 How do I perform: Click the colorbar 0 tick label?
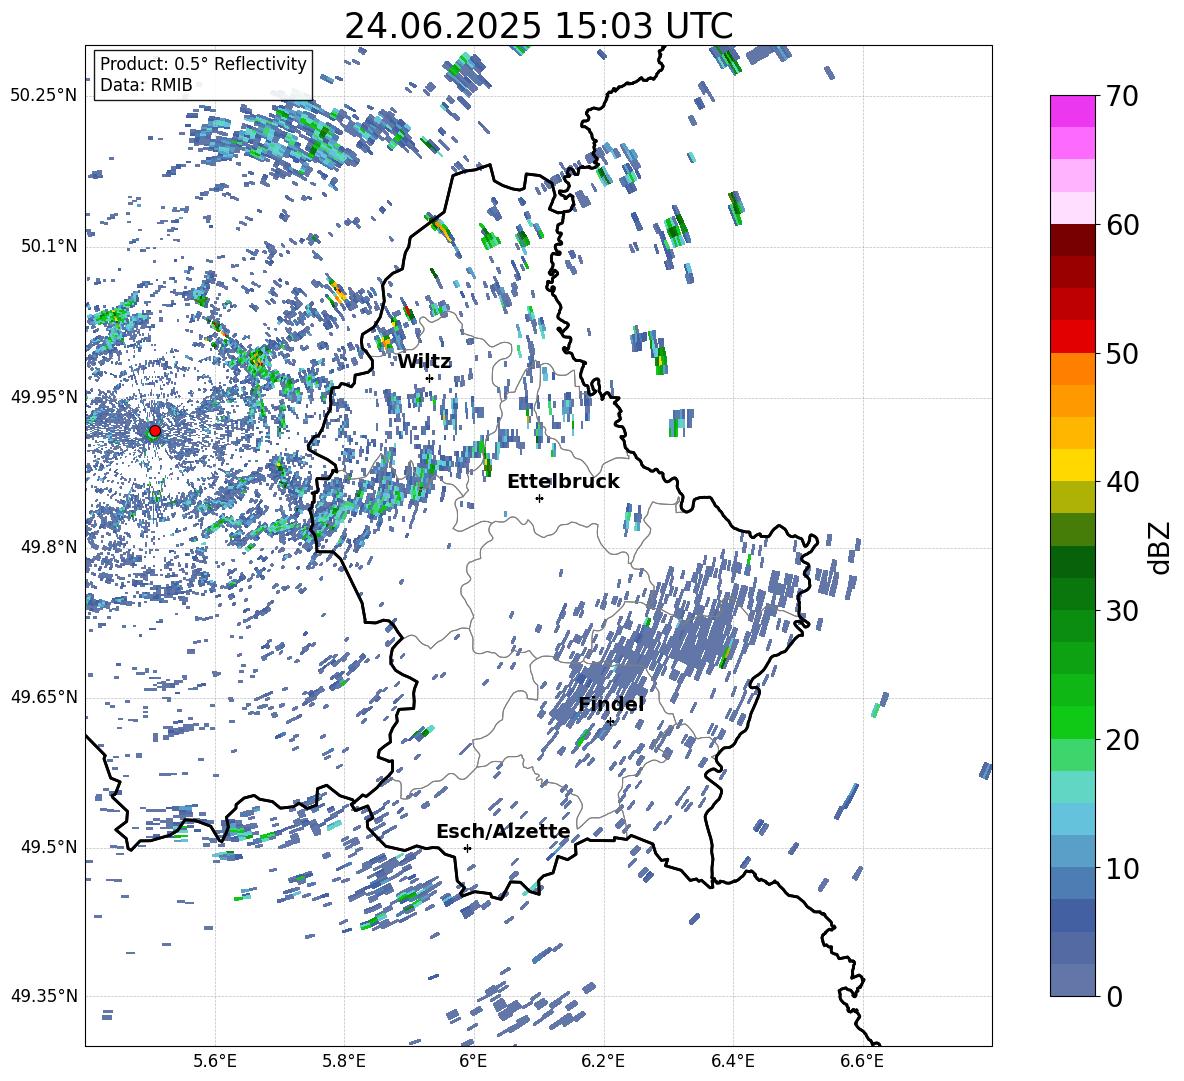point(1114,996)
